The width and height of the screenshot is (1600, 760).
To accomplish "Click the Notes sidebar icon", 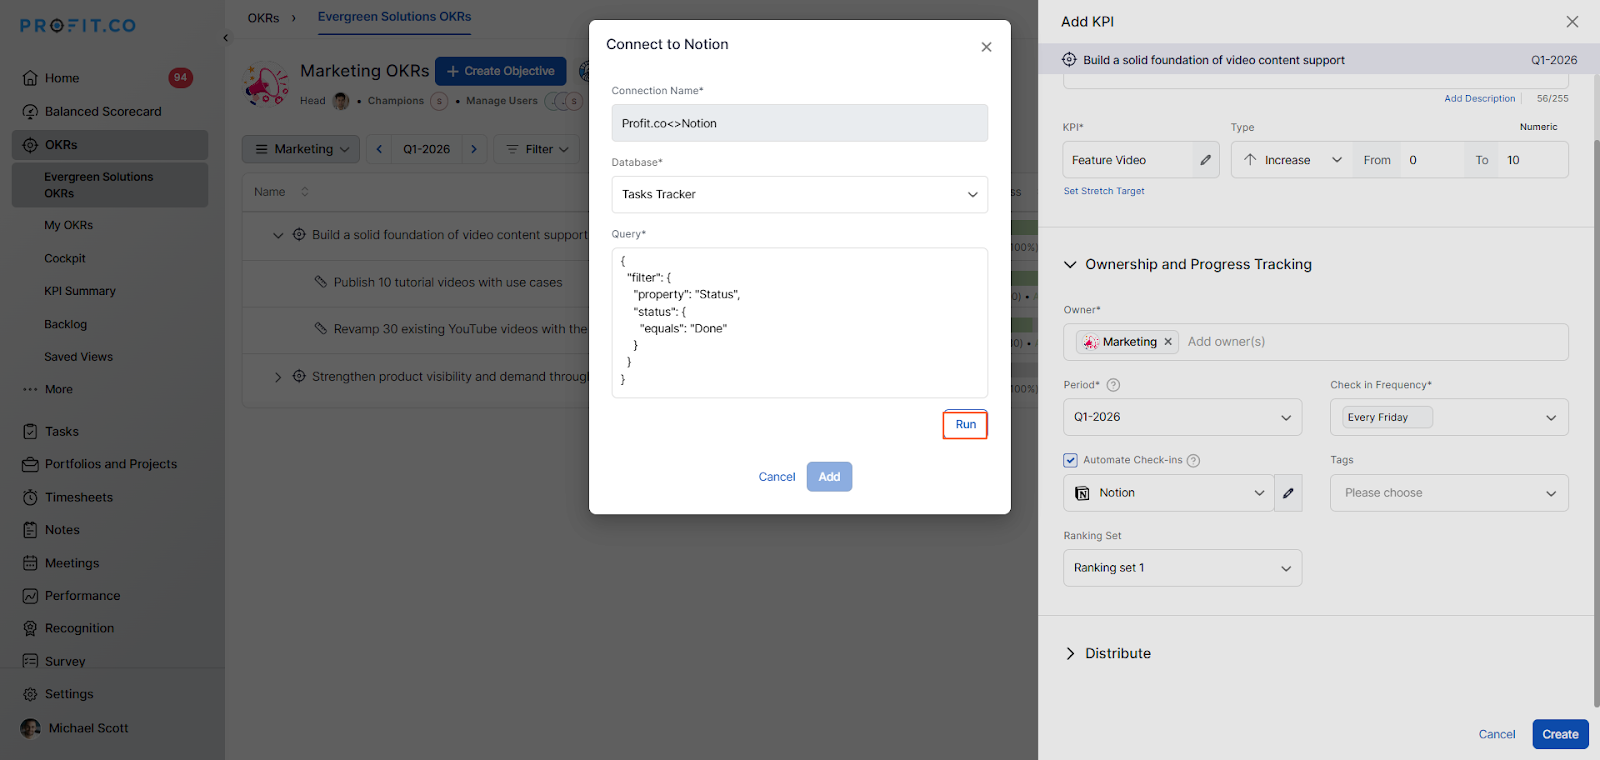I will pyautogui.click(x=30, y=531).
